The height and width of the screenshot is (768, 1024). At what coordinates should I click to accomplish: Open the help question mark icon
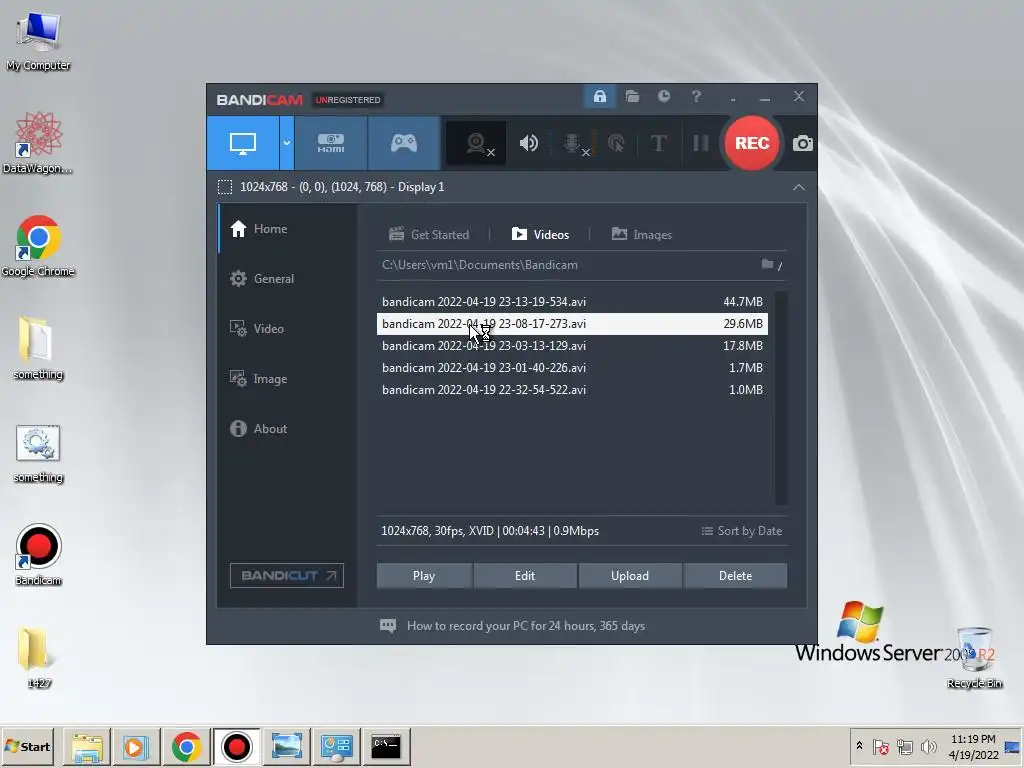[696, 97]
